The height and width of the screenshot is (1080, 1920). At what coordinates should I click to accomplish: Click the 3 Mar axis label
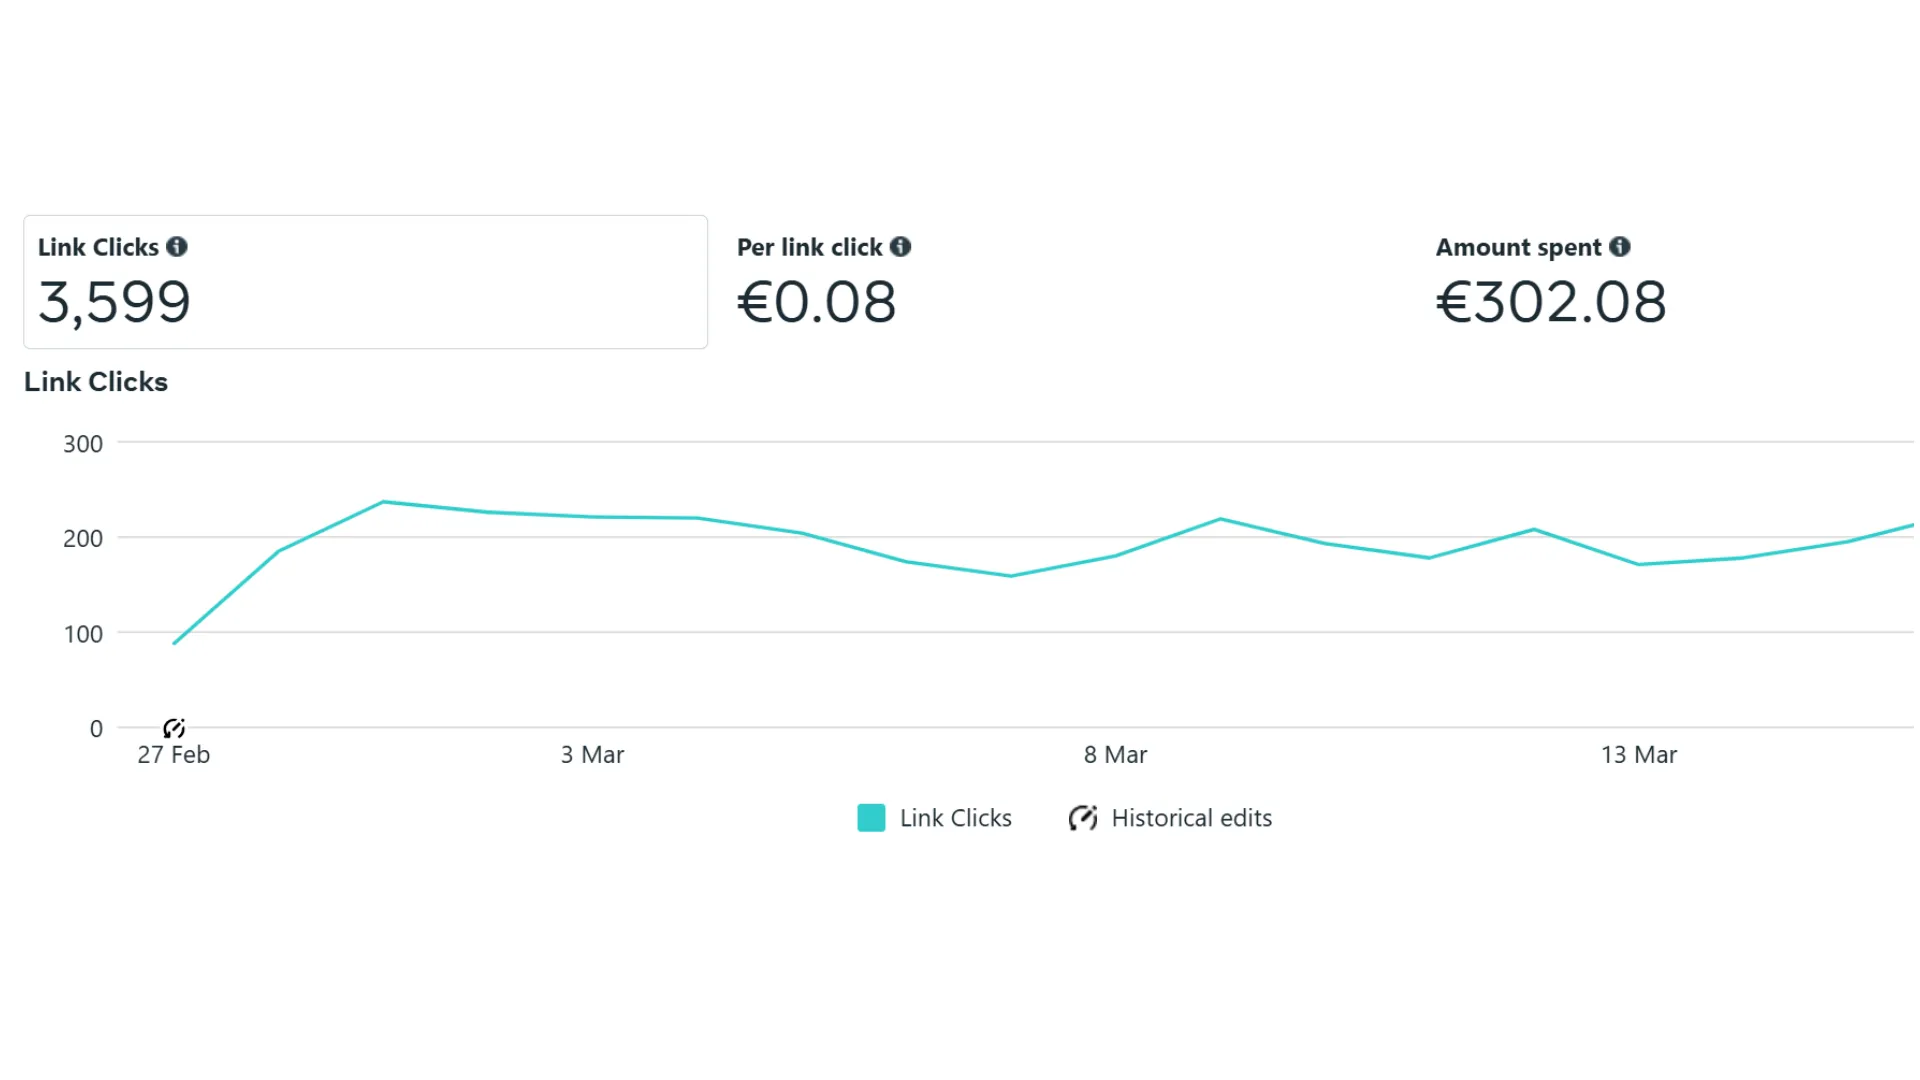click(592, 755)
